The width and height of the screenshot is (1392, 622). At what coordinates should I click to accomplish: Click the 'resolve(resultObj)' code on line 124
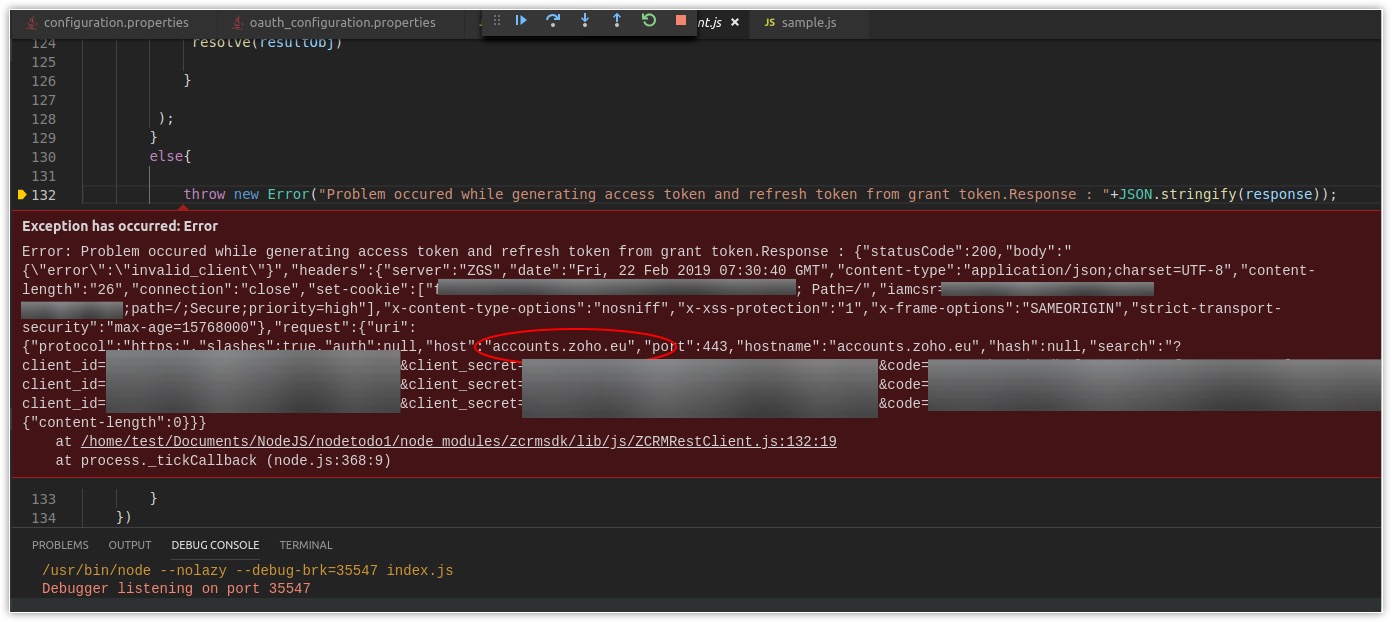tap(267, 43)
